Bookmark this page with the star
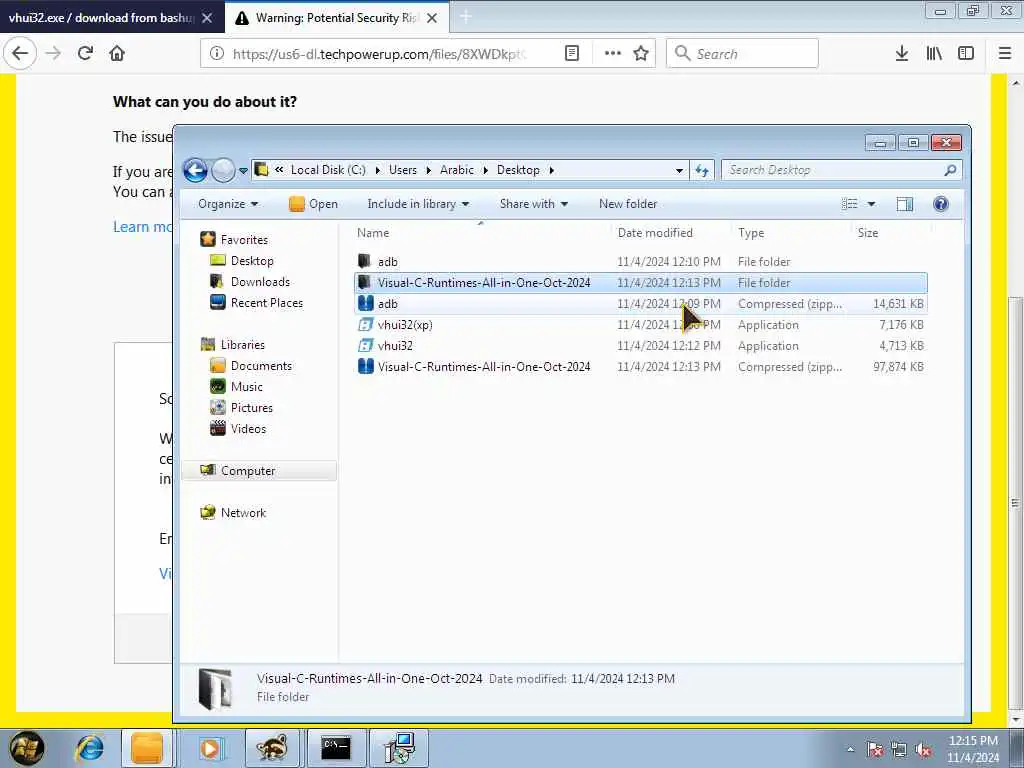This screenshot has width=1024, height=768. 641,54
